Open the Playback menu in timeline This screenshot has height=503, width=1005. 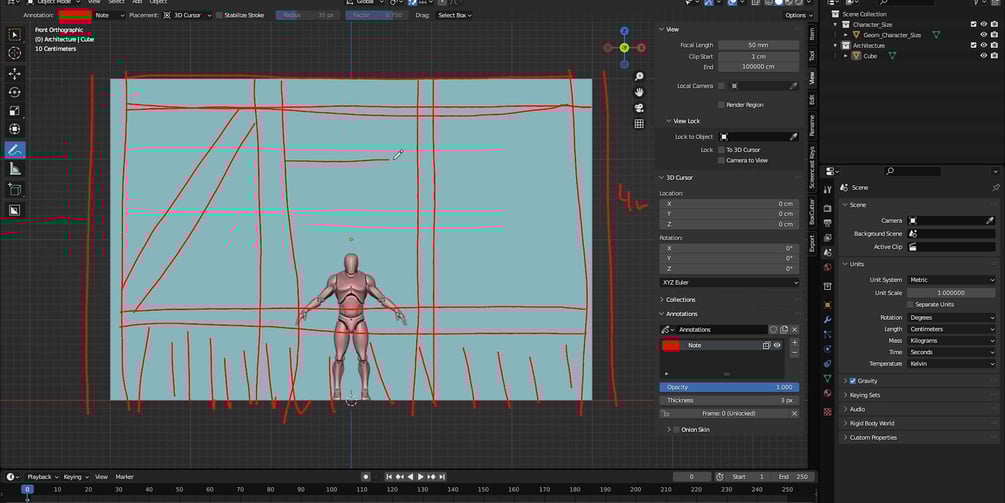[42, 477]
